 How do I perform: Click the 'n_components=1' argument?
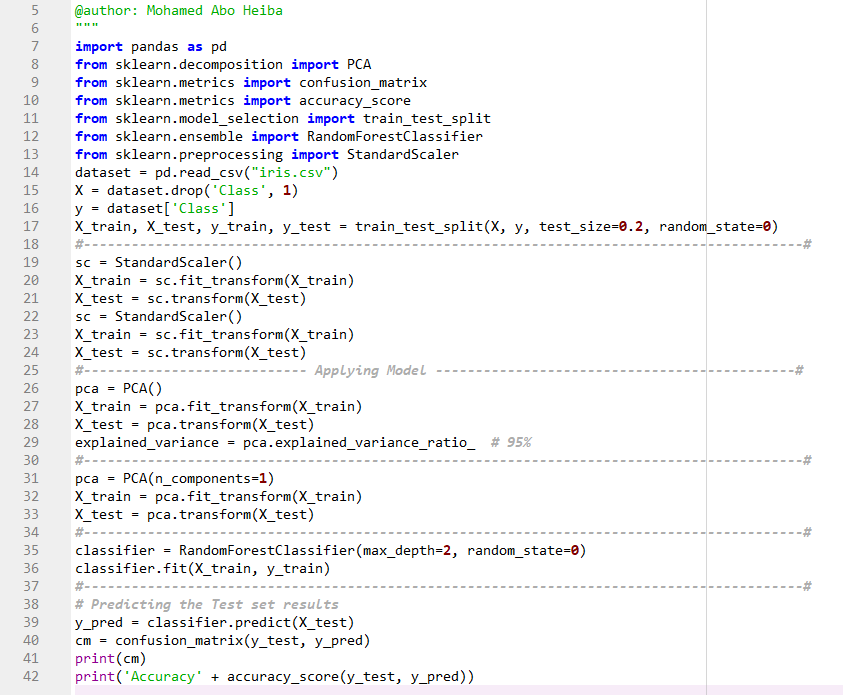pyautogui.click(x=211, y=478)
